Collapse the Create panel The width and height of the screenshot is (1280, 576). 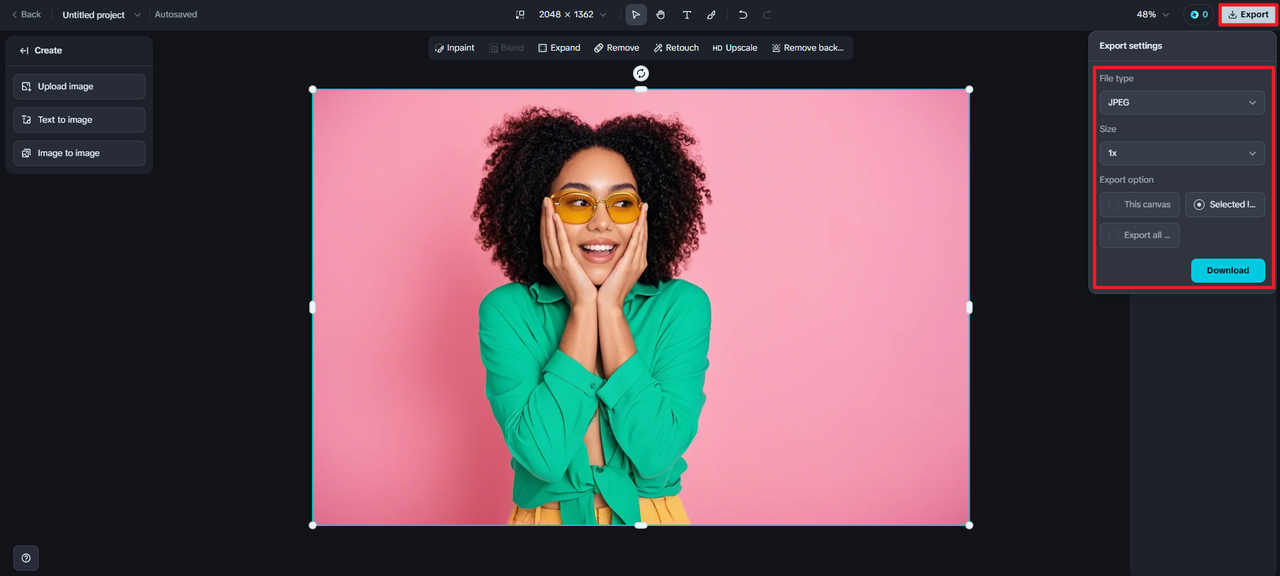tap(25, 50)
